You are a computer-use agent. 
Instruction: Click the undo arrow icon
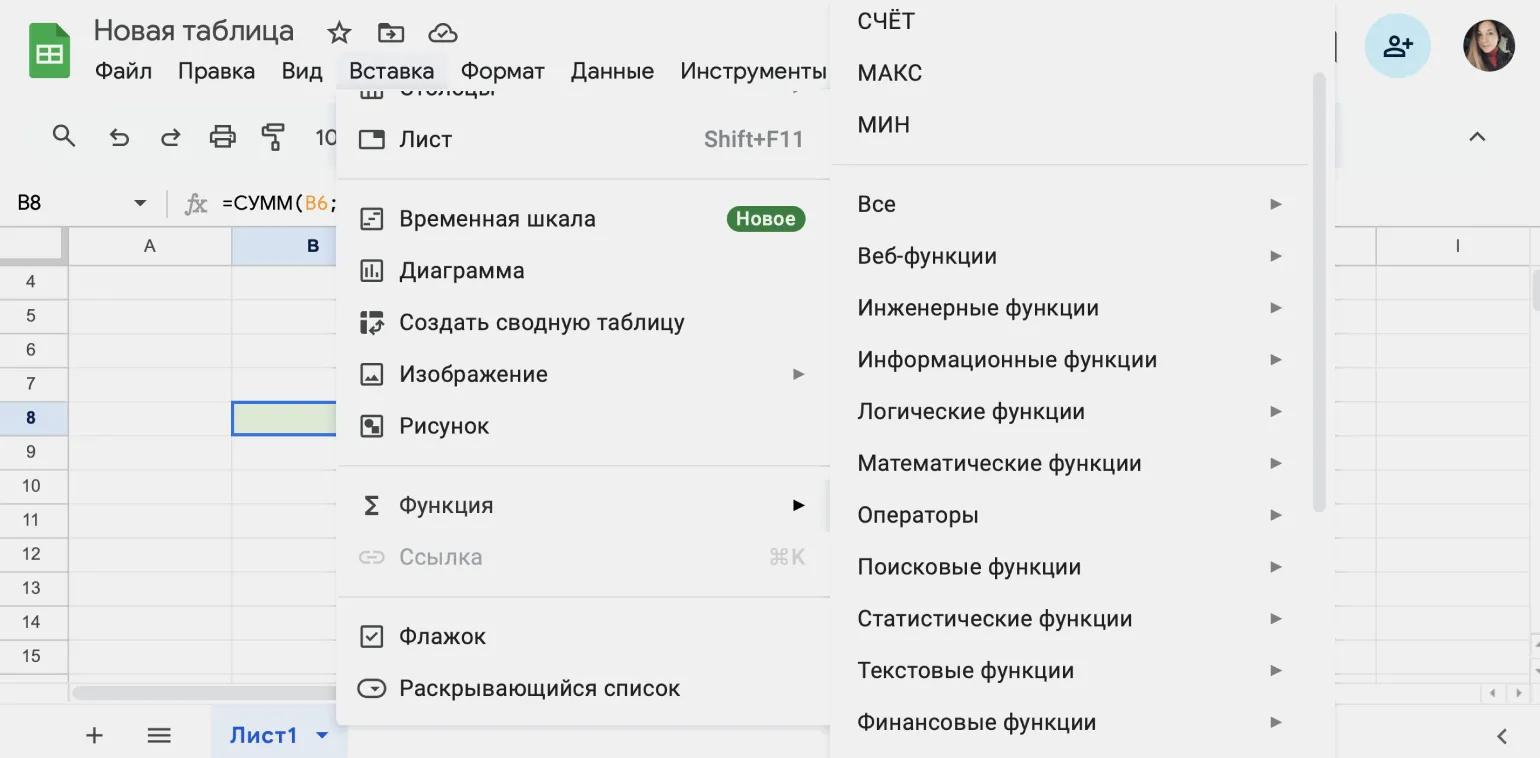(x=120, y=138)
